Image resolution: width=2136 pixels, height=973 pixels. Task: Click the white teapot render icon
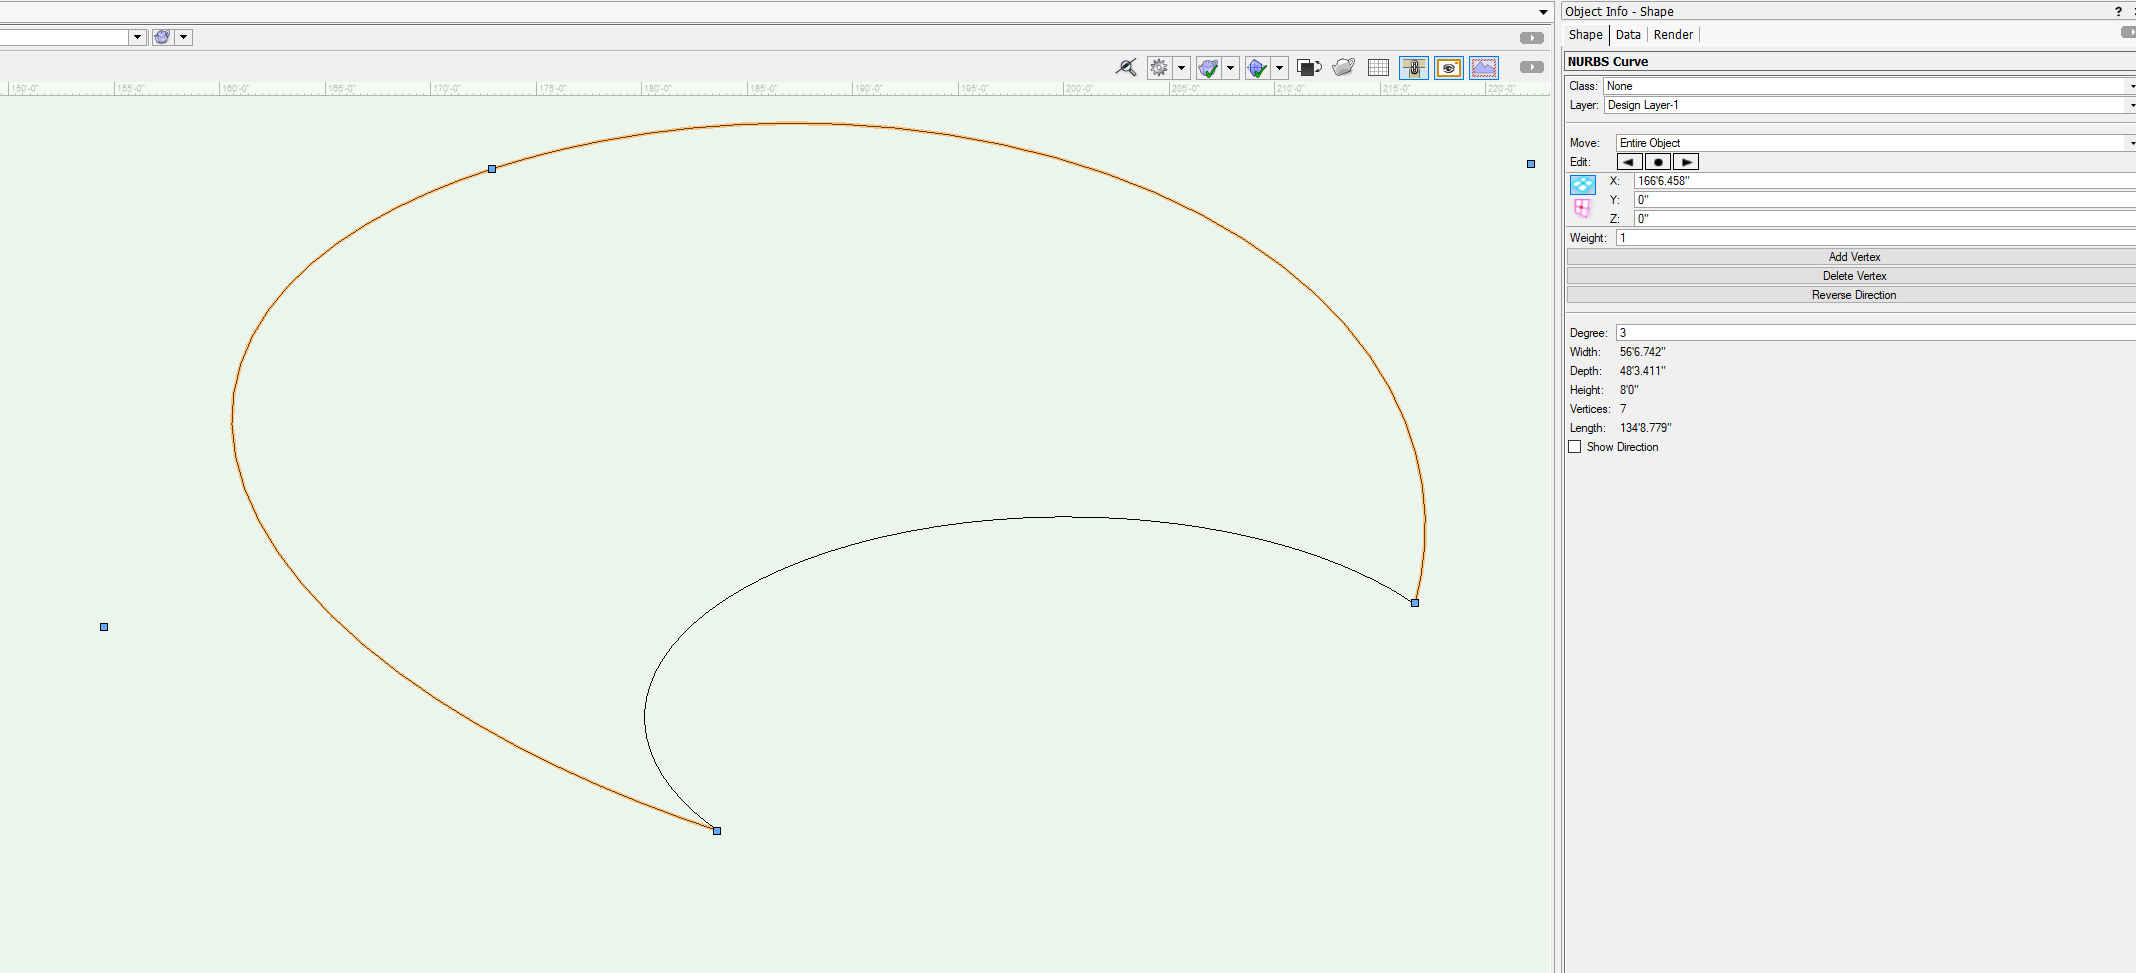click(x=1344, y=67)
